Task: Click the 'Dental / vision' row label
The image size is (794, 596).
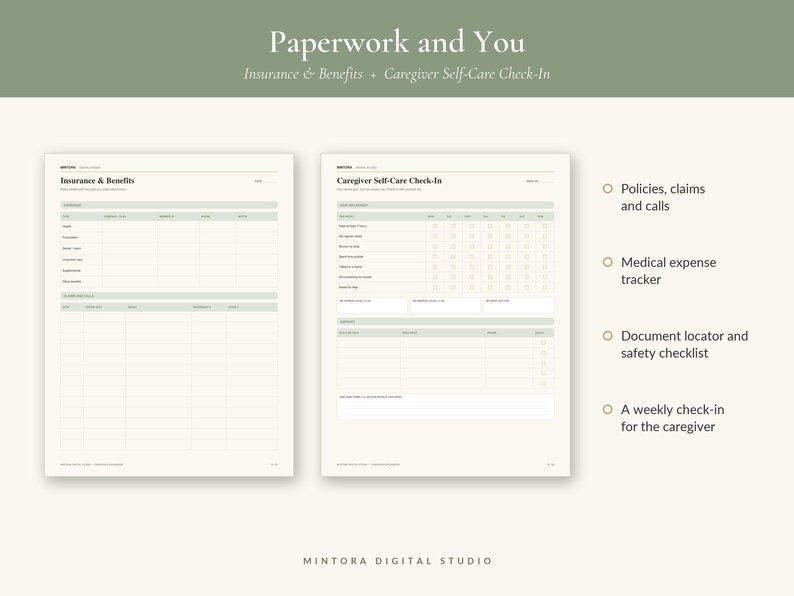Action: tap(71, 249)
